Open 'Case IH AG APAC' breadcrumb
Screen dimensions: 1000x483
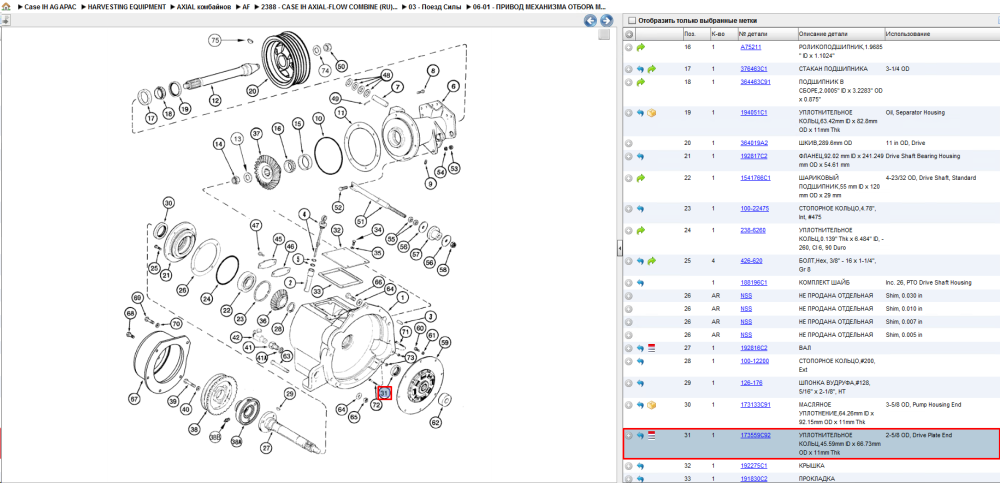[51, 6]
